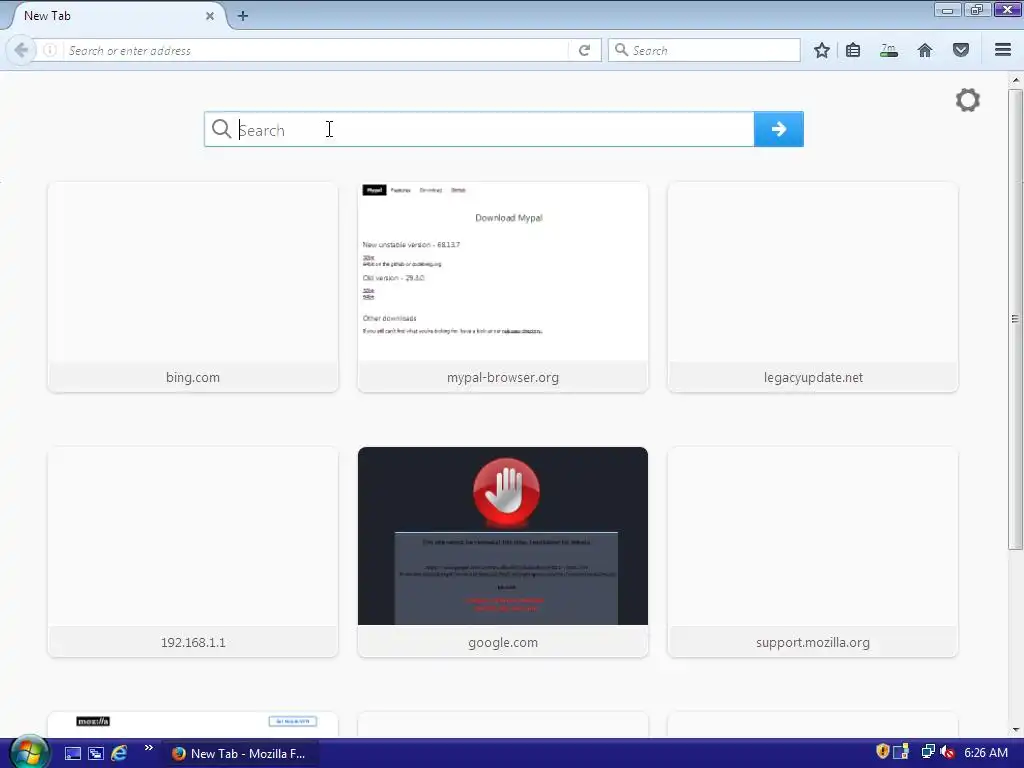Viewport: 1024px width, 768px height.
Task: Click the 6:26 AM clock
Action: click(986, 753)
